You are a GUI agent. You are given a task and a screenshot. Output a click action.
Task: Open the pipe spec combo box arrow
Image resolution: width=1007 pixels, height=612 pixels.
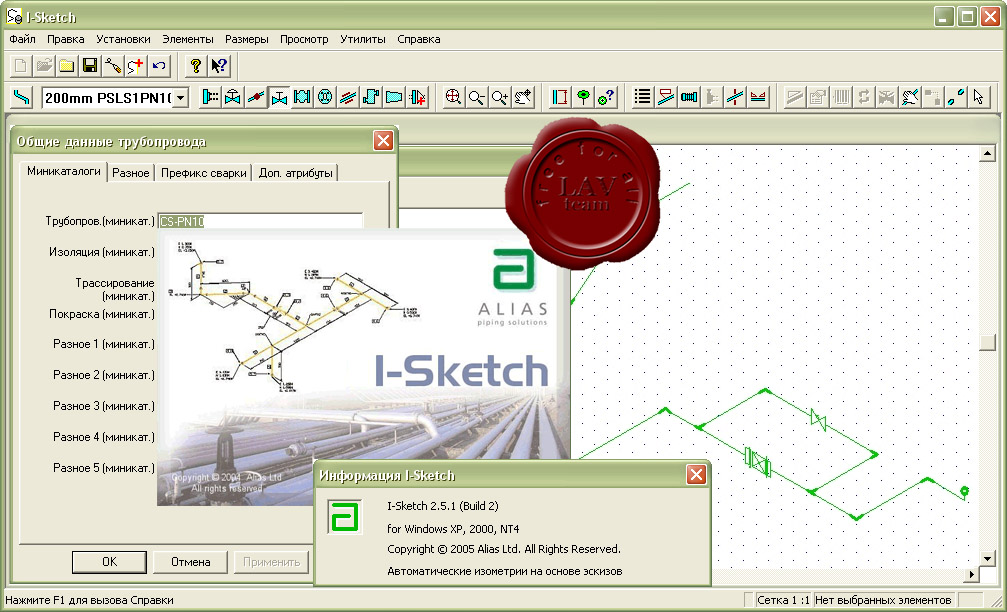(x=181, y=98)
